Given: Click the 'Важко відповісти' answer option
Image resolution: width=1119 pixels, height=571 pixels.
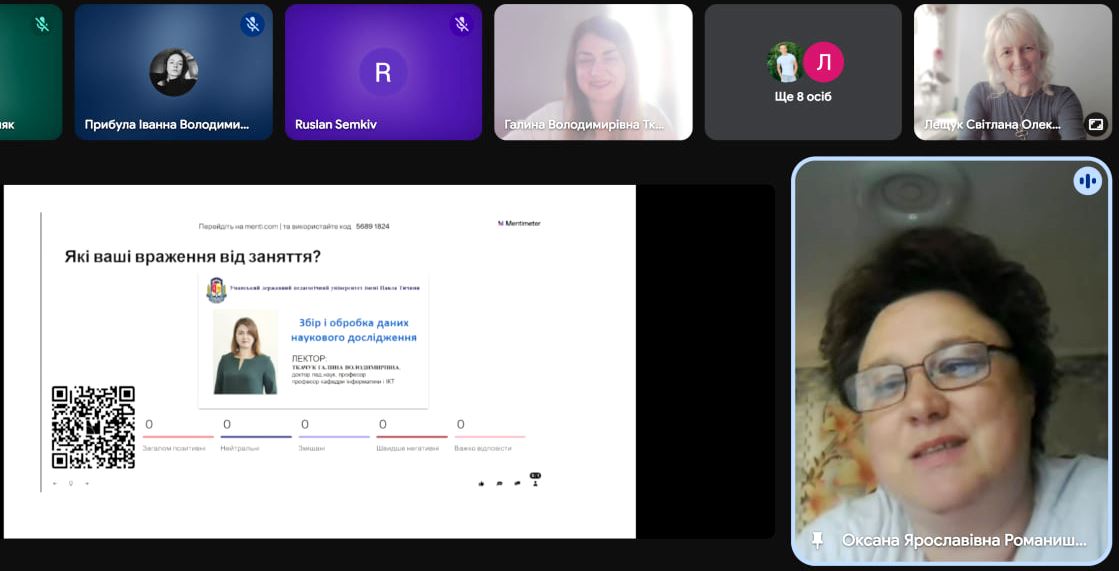Looking at the screenshot, I should [483, 448].
